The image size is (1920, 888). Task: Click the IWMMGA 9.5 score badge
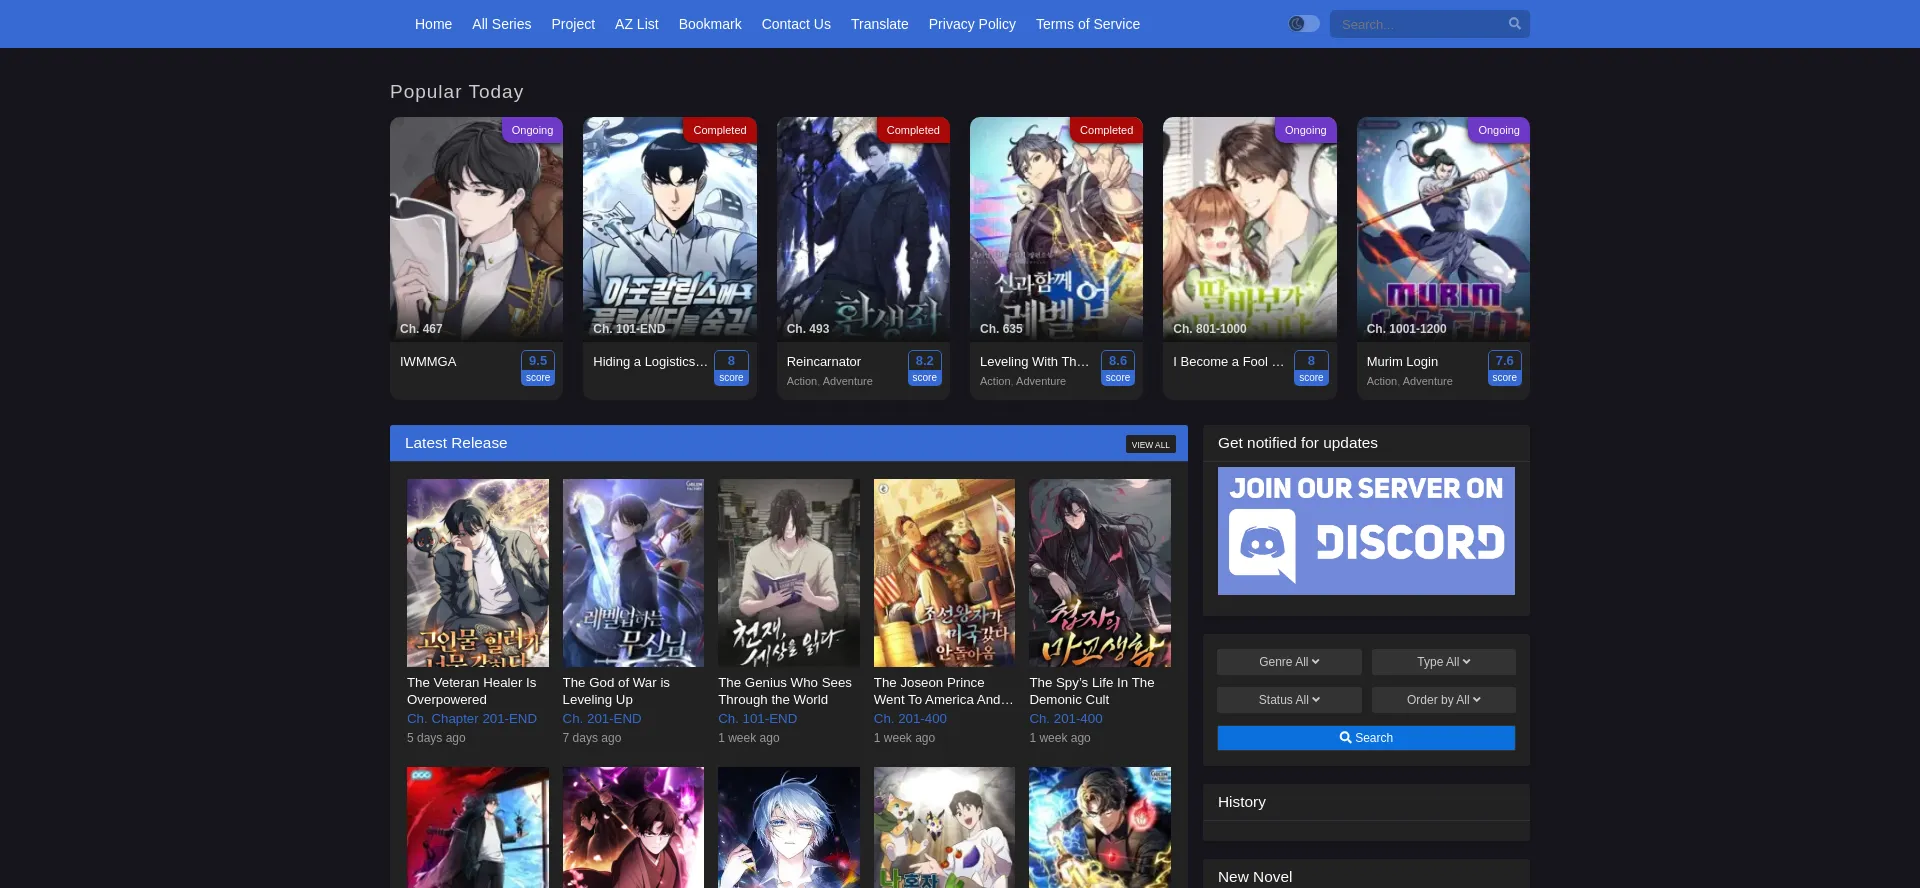(x=538, y=367)
